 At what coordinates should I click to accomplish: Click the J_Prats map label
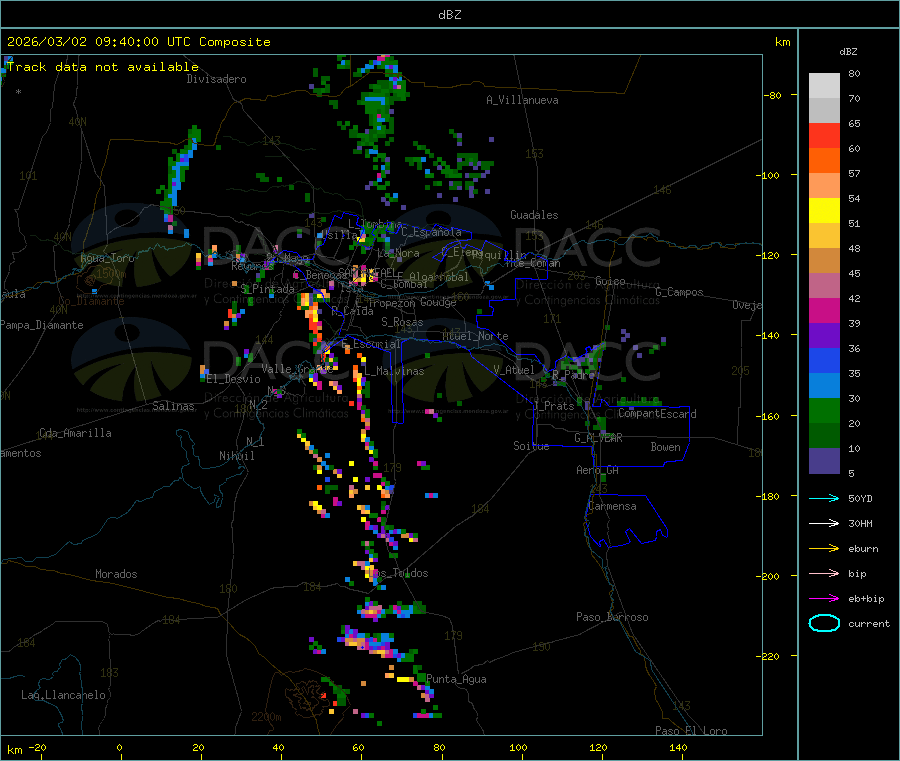tap(553, 406)
